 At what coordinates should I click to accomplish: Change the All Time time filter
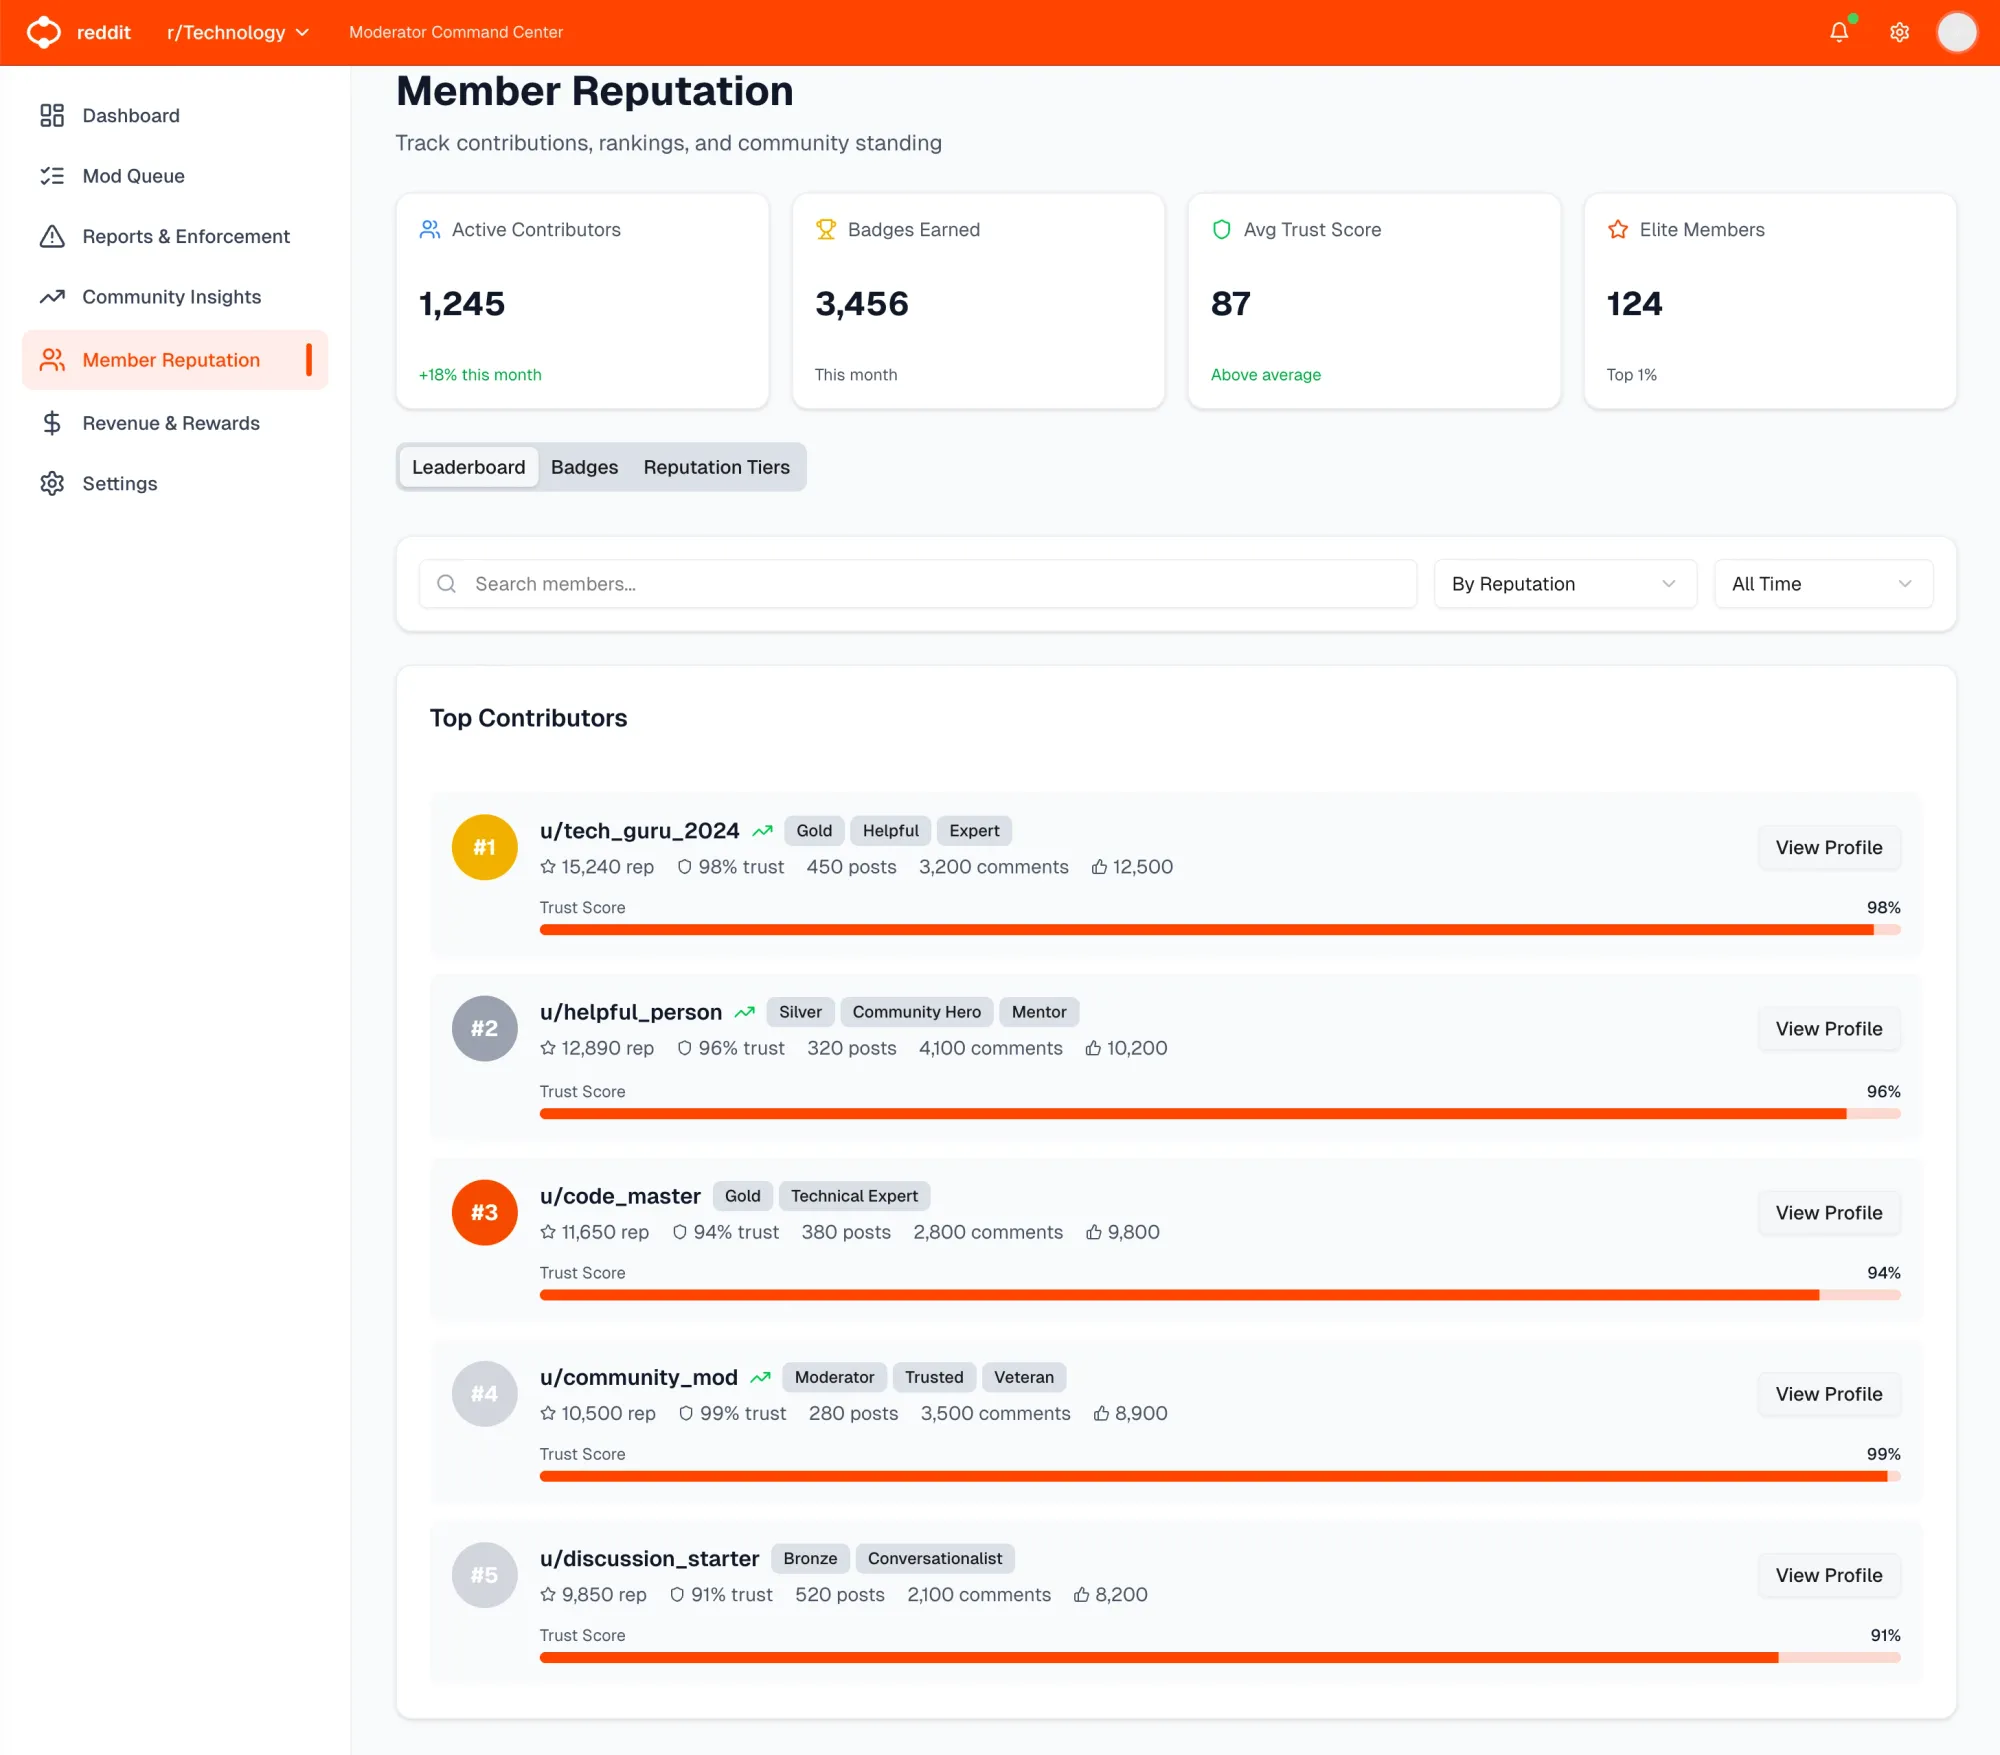tap(1822, 584)
